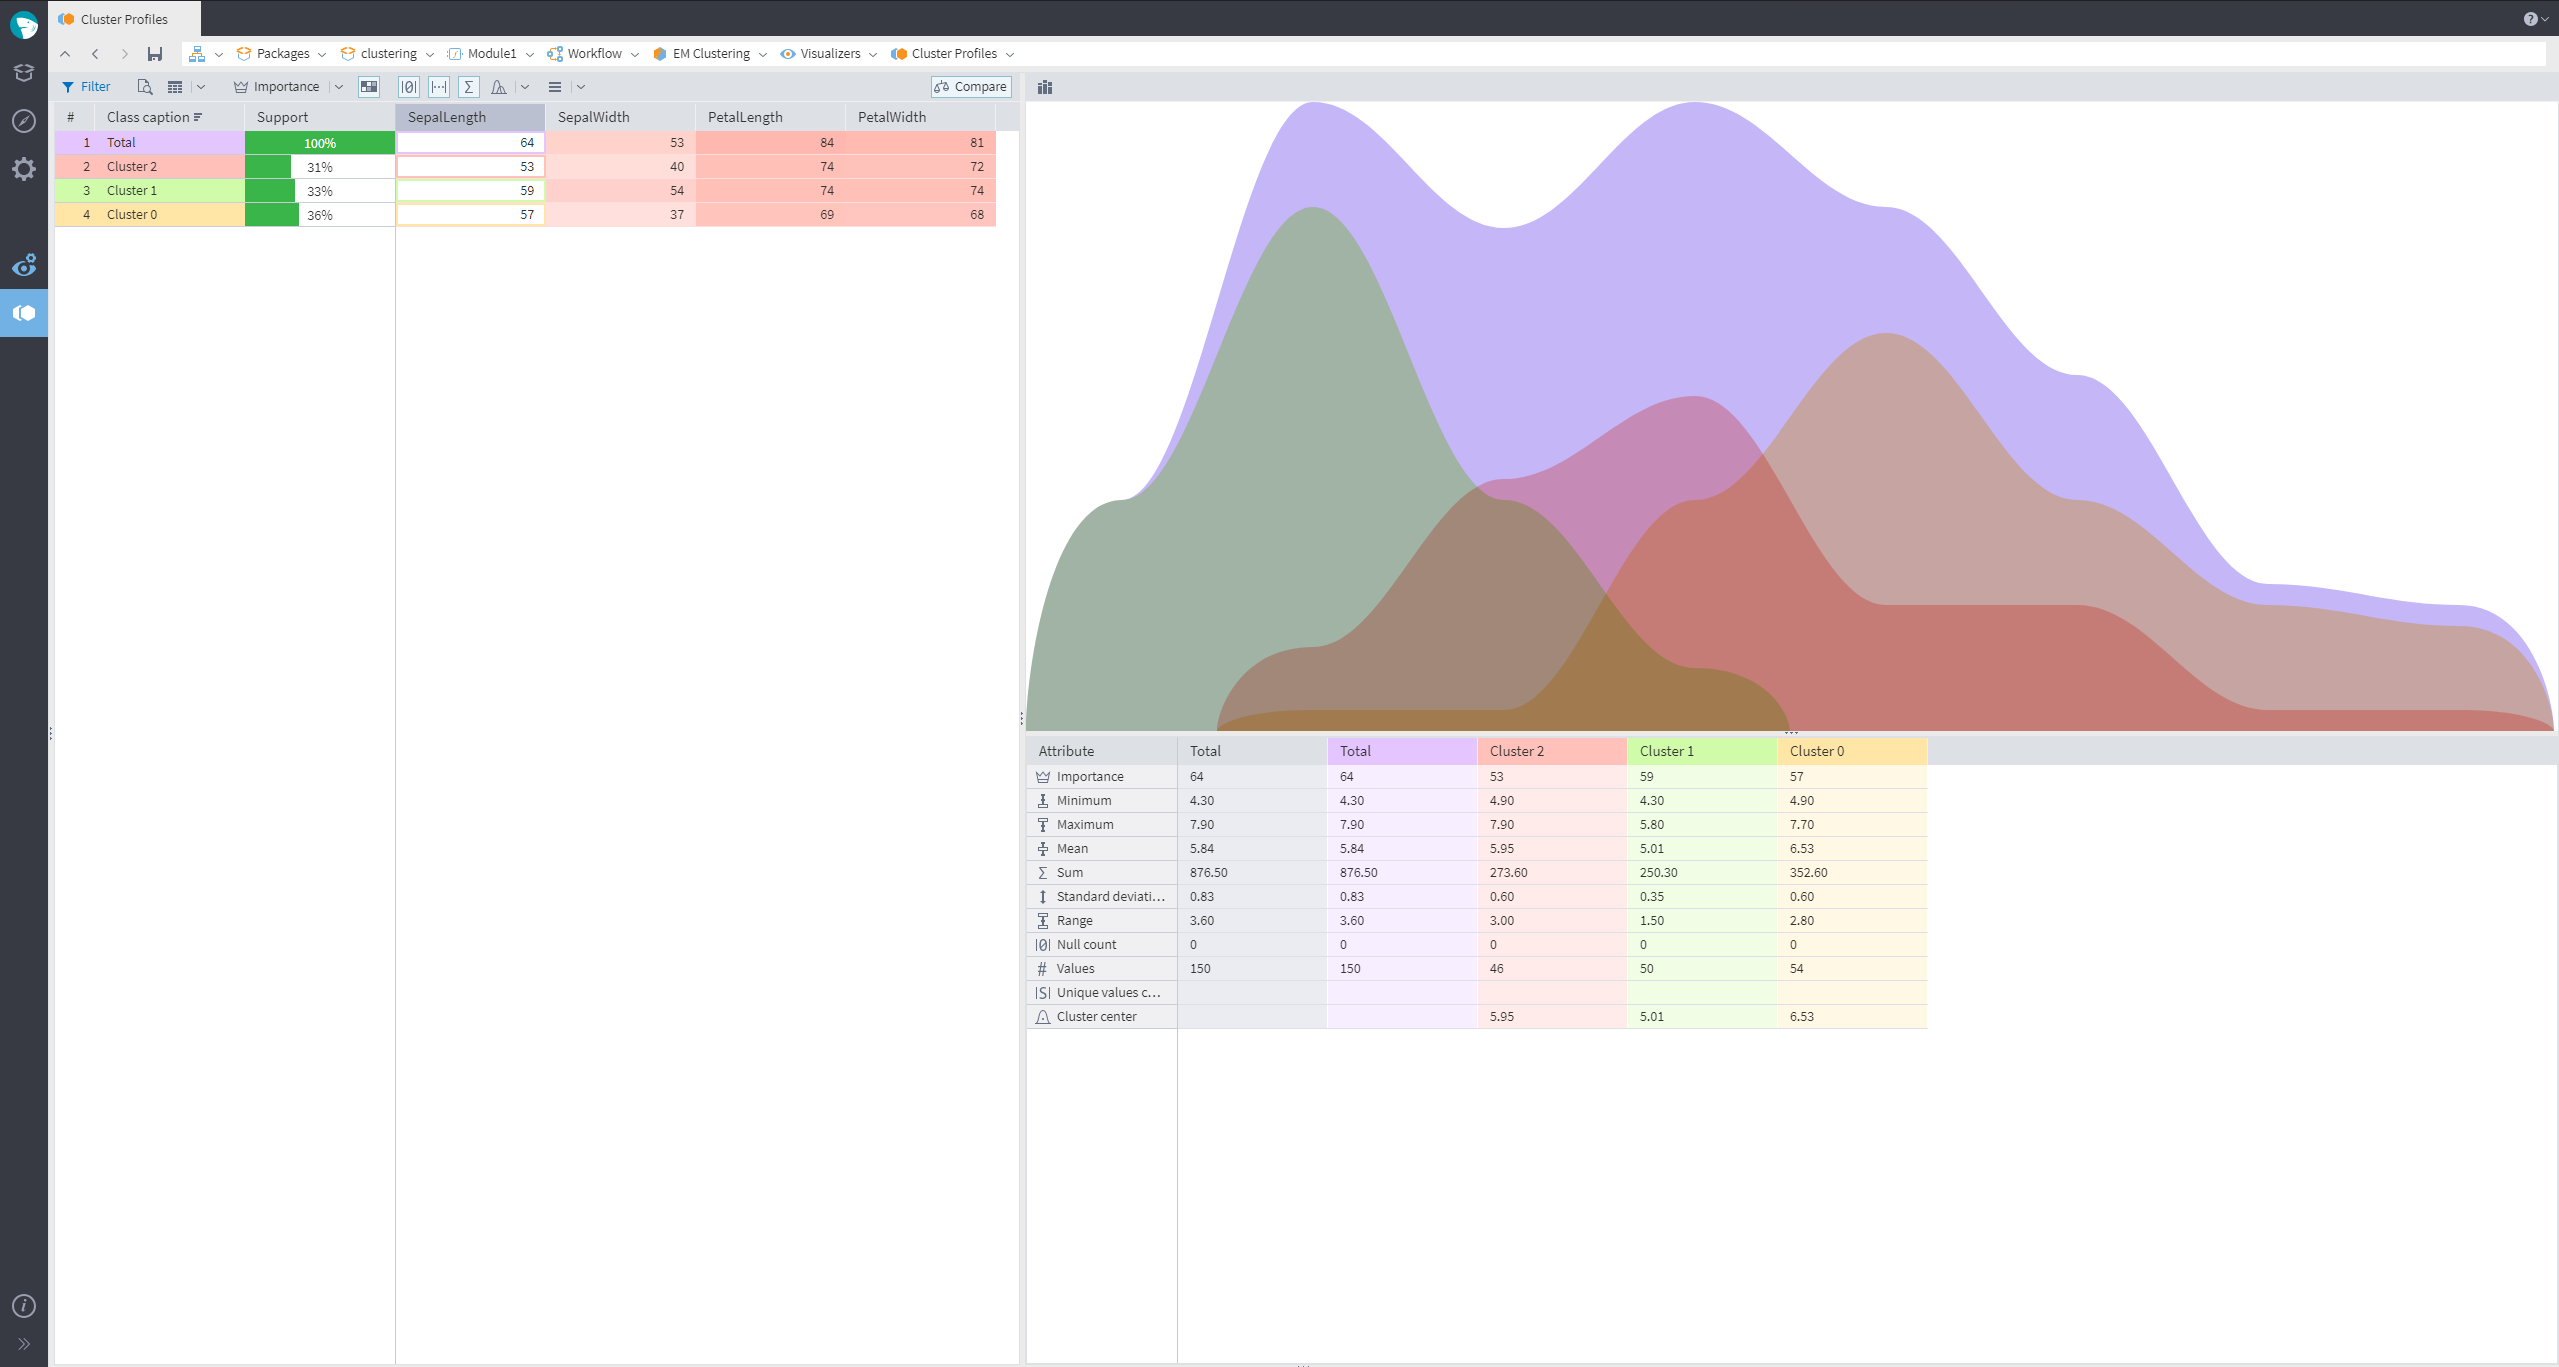Expand the table view dropdown arrow
Screen dimensions: 2559x1367
[x=201, y=87]
